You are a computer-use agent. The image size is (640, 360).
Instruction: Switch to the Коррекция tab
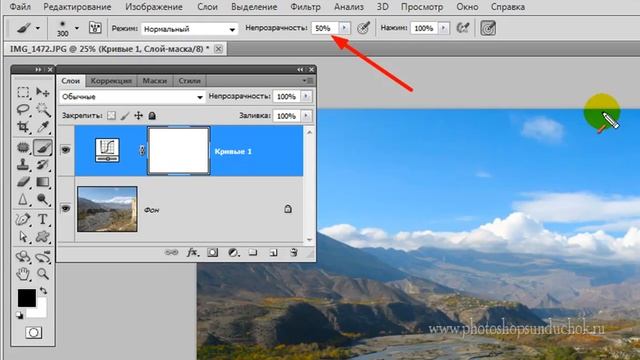click(111, 81)
